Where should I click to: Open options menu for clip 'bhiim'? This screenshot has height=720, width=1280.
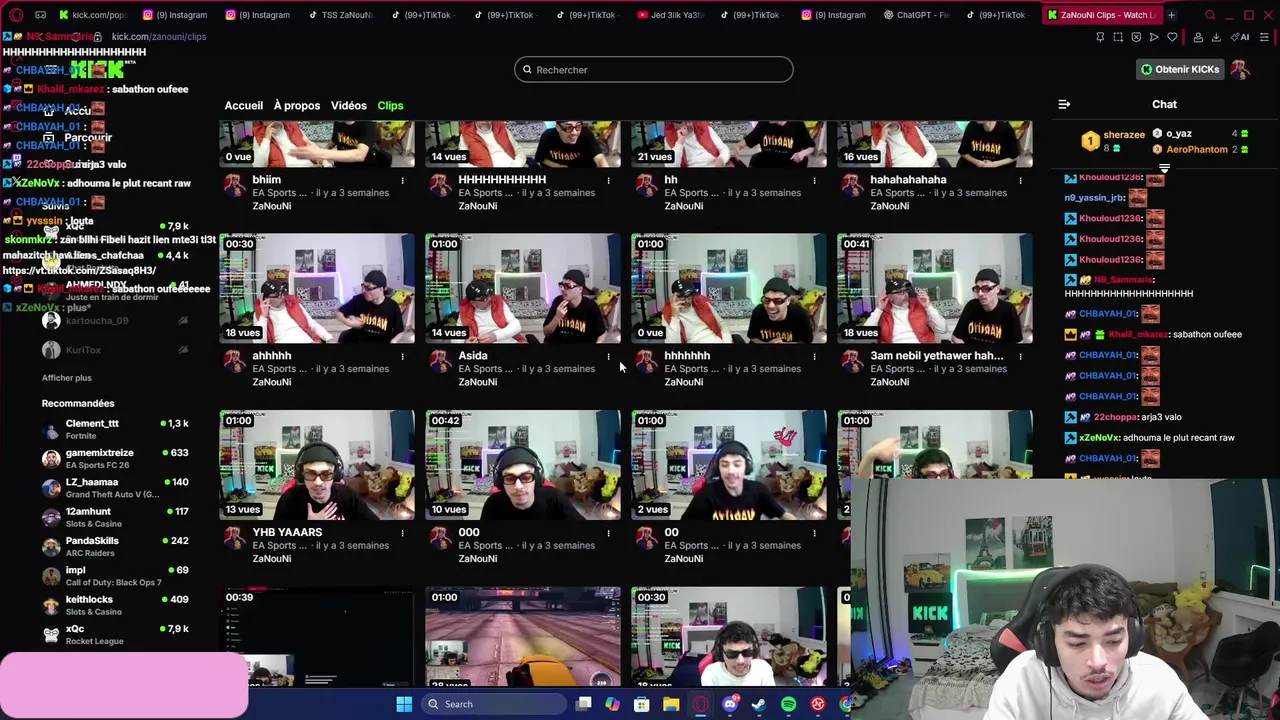pyautogui.click(x=402, y=180)
